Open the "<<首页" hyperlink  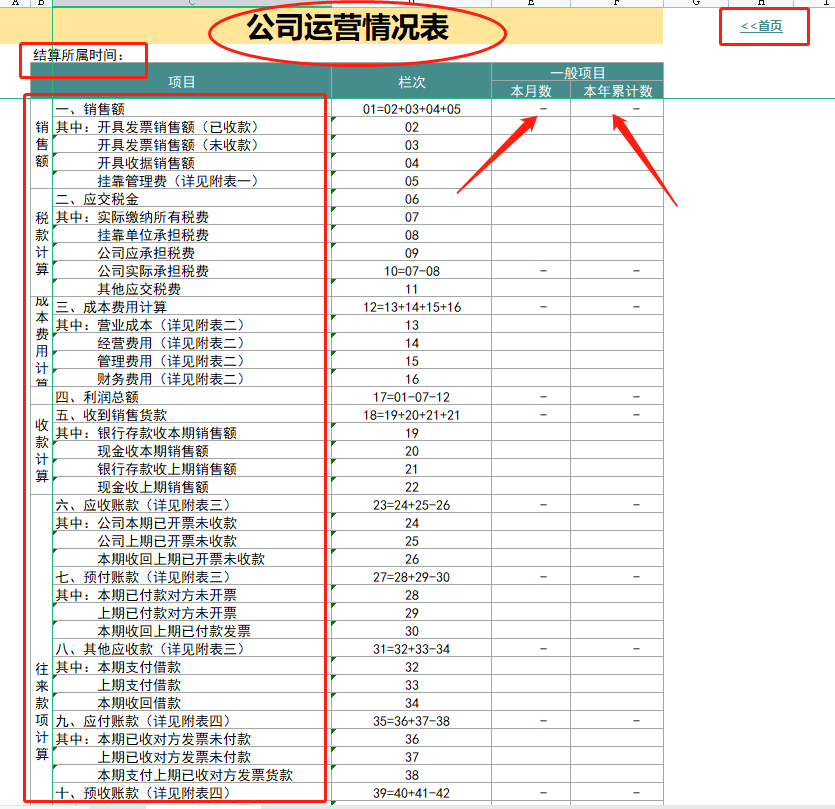(x=762, y=24)
